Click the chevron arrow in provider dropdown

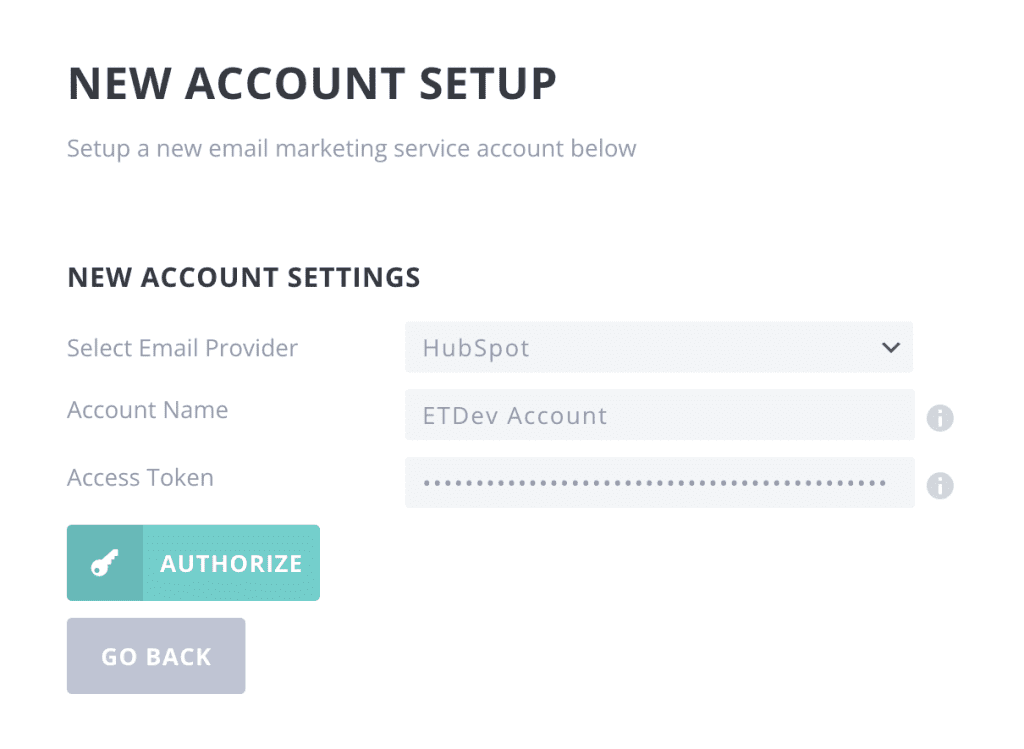[890, 348]
